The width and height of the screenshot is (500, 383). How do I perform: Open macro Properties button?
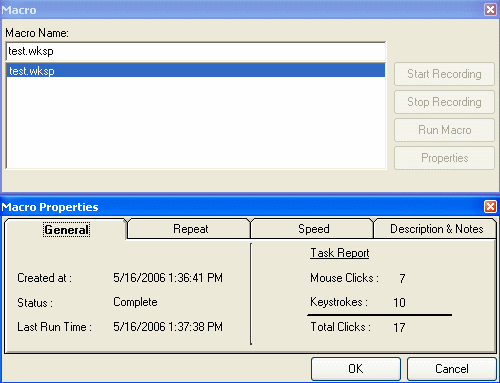click(x=444, y=158)
